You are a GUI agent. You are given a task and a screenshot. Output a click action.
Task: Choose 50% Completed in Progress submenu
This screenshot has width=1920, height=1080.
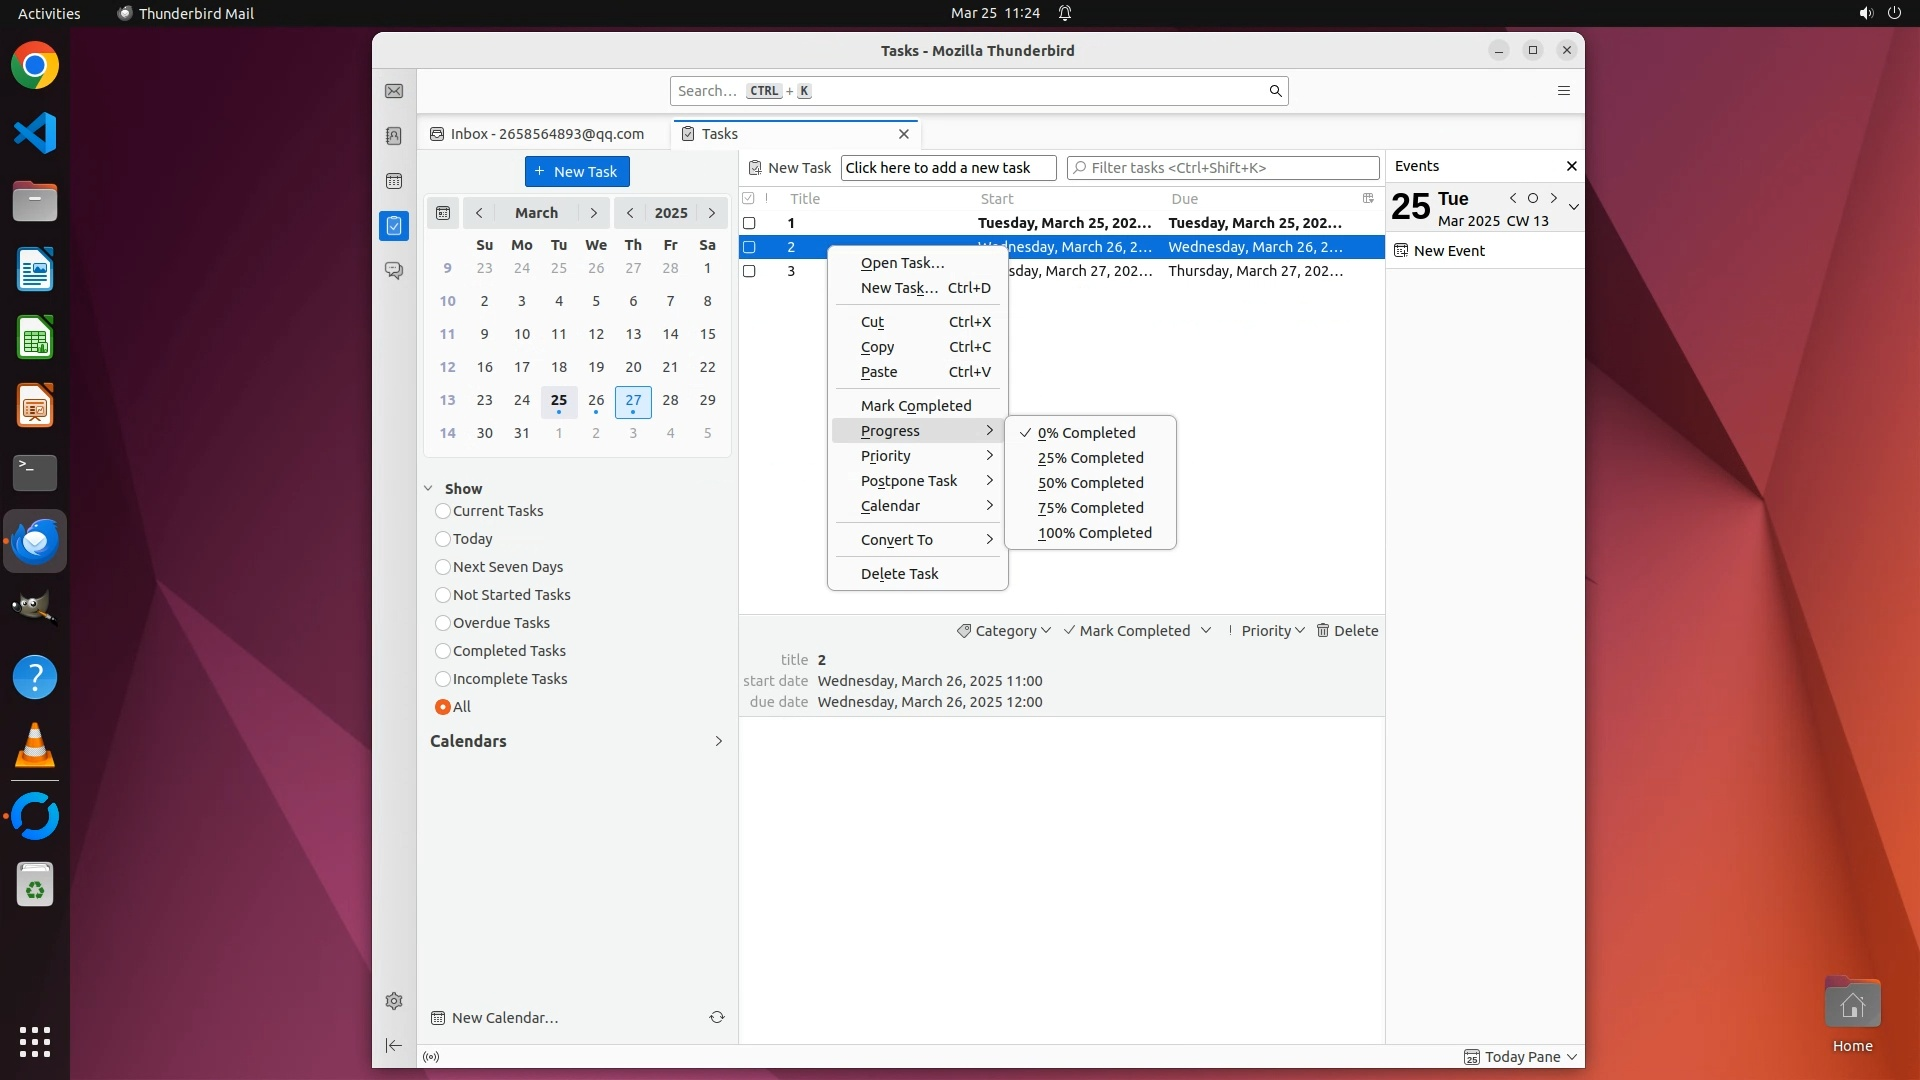[x=1090, y=483]
